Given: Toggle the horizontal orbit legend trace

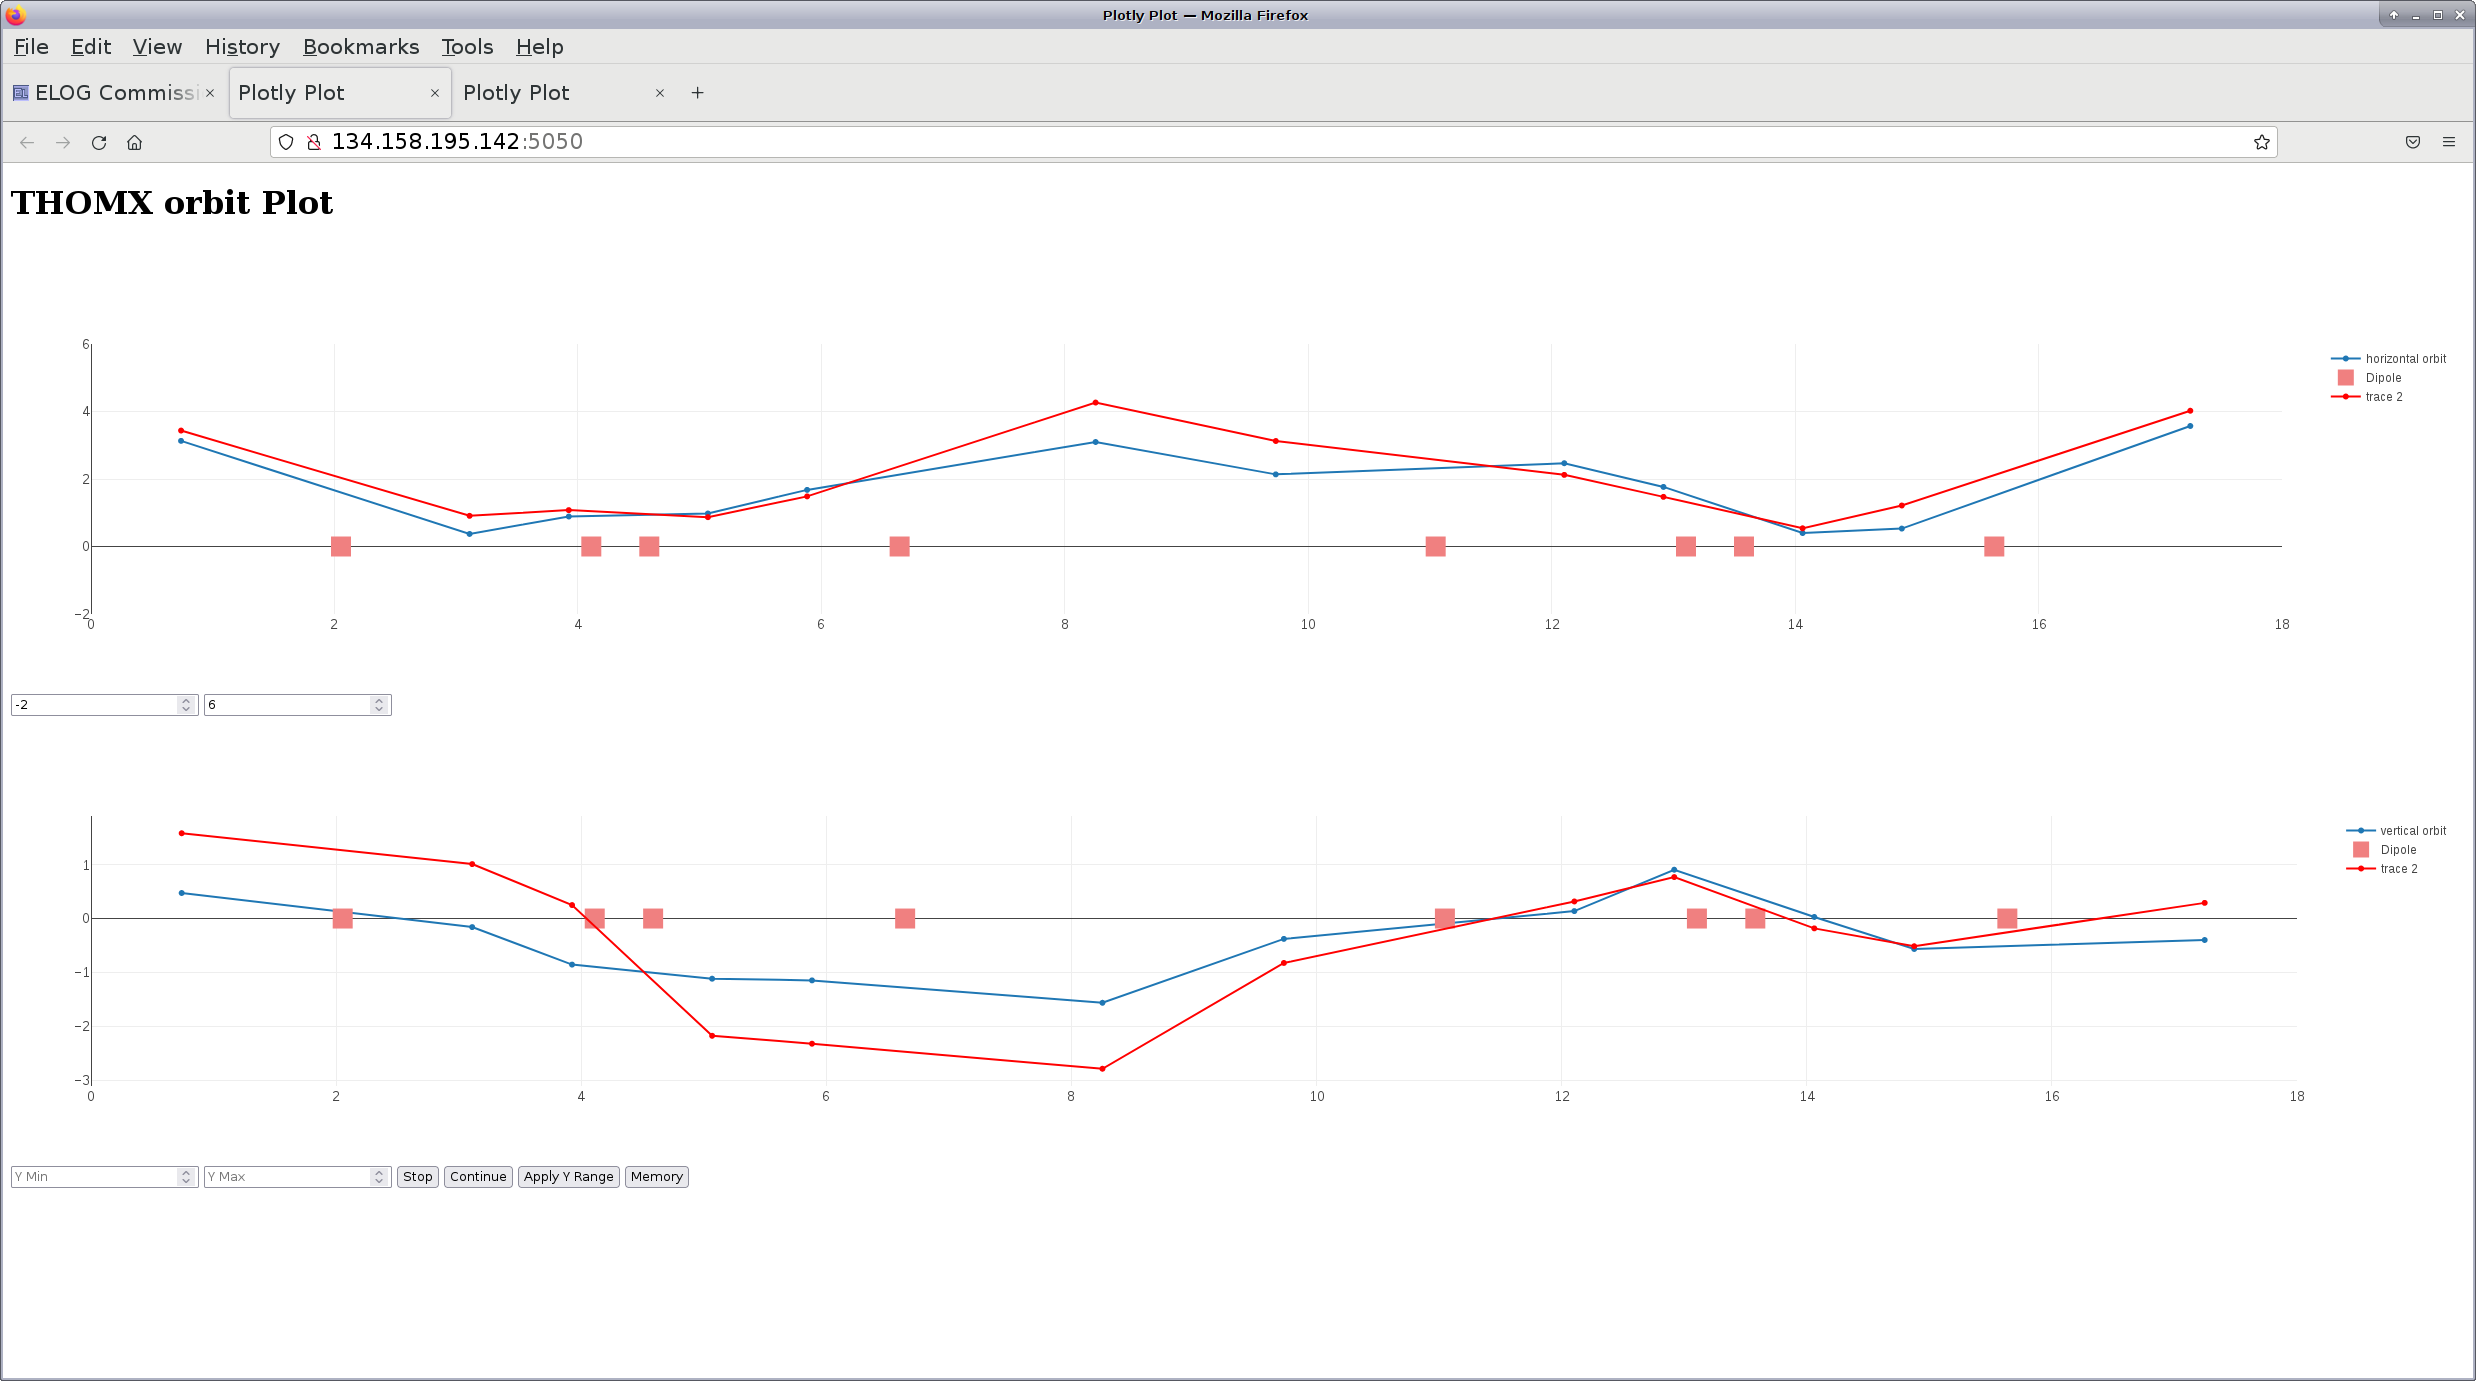Looking at the screenshot, I should [x=2404, y=359].
